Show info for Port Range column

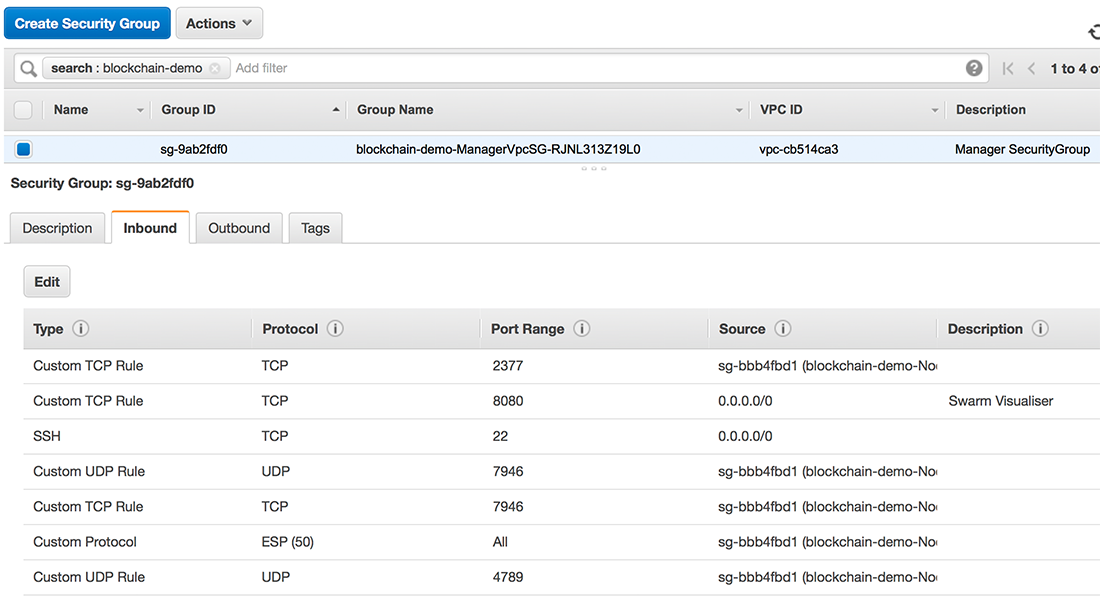[582, 328]
